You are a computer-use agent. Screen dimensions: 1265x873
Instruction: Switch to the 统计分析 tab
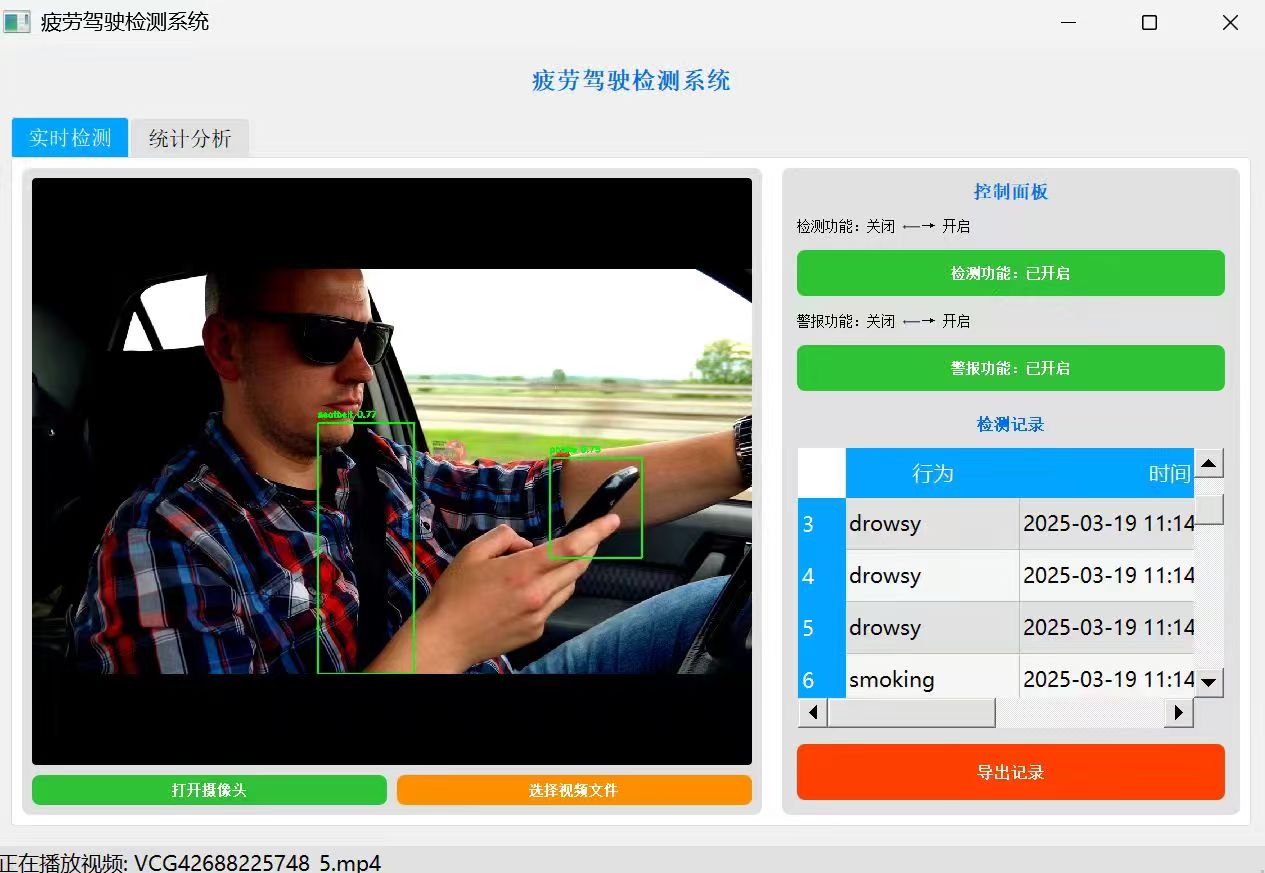coord(190,138)
